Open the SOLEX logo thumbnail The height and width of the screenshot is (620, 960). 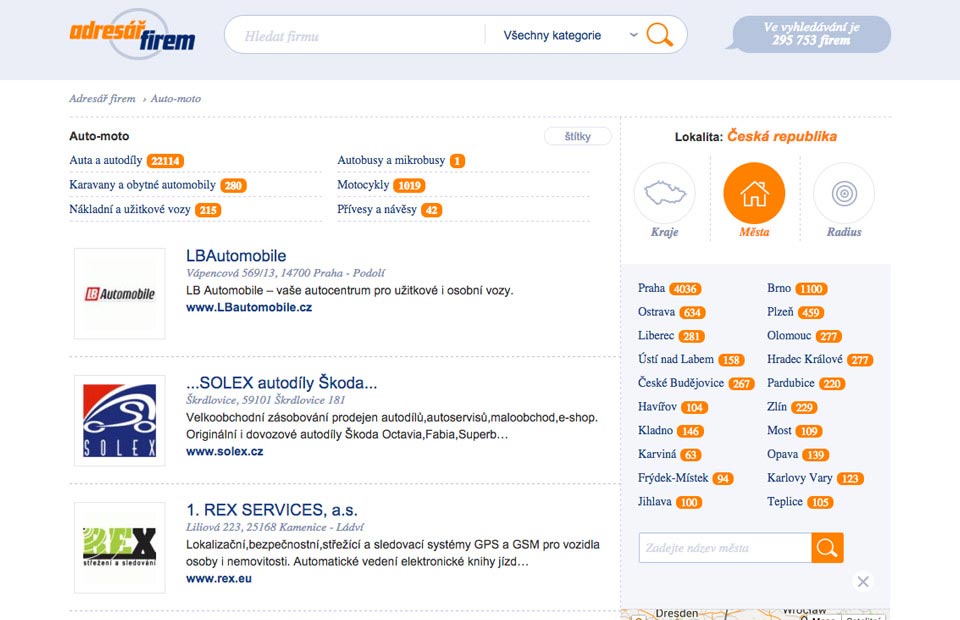coord(120,420)
